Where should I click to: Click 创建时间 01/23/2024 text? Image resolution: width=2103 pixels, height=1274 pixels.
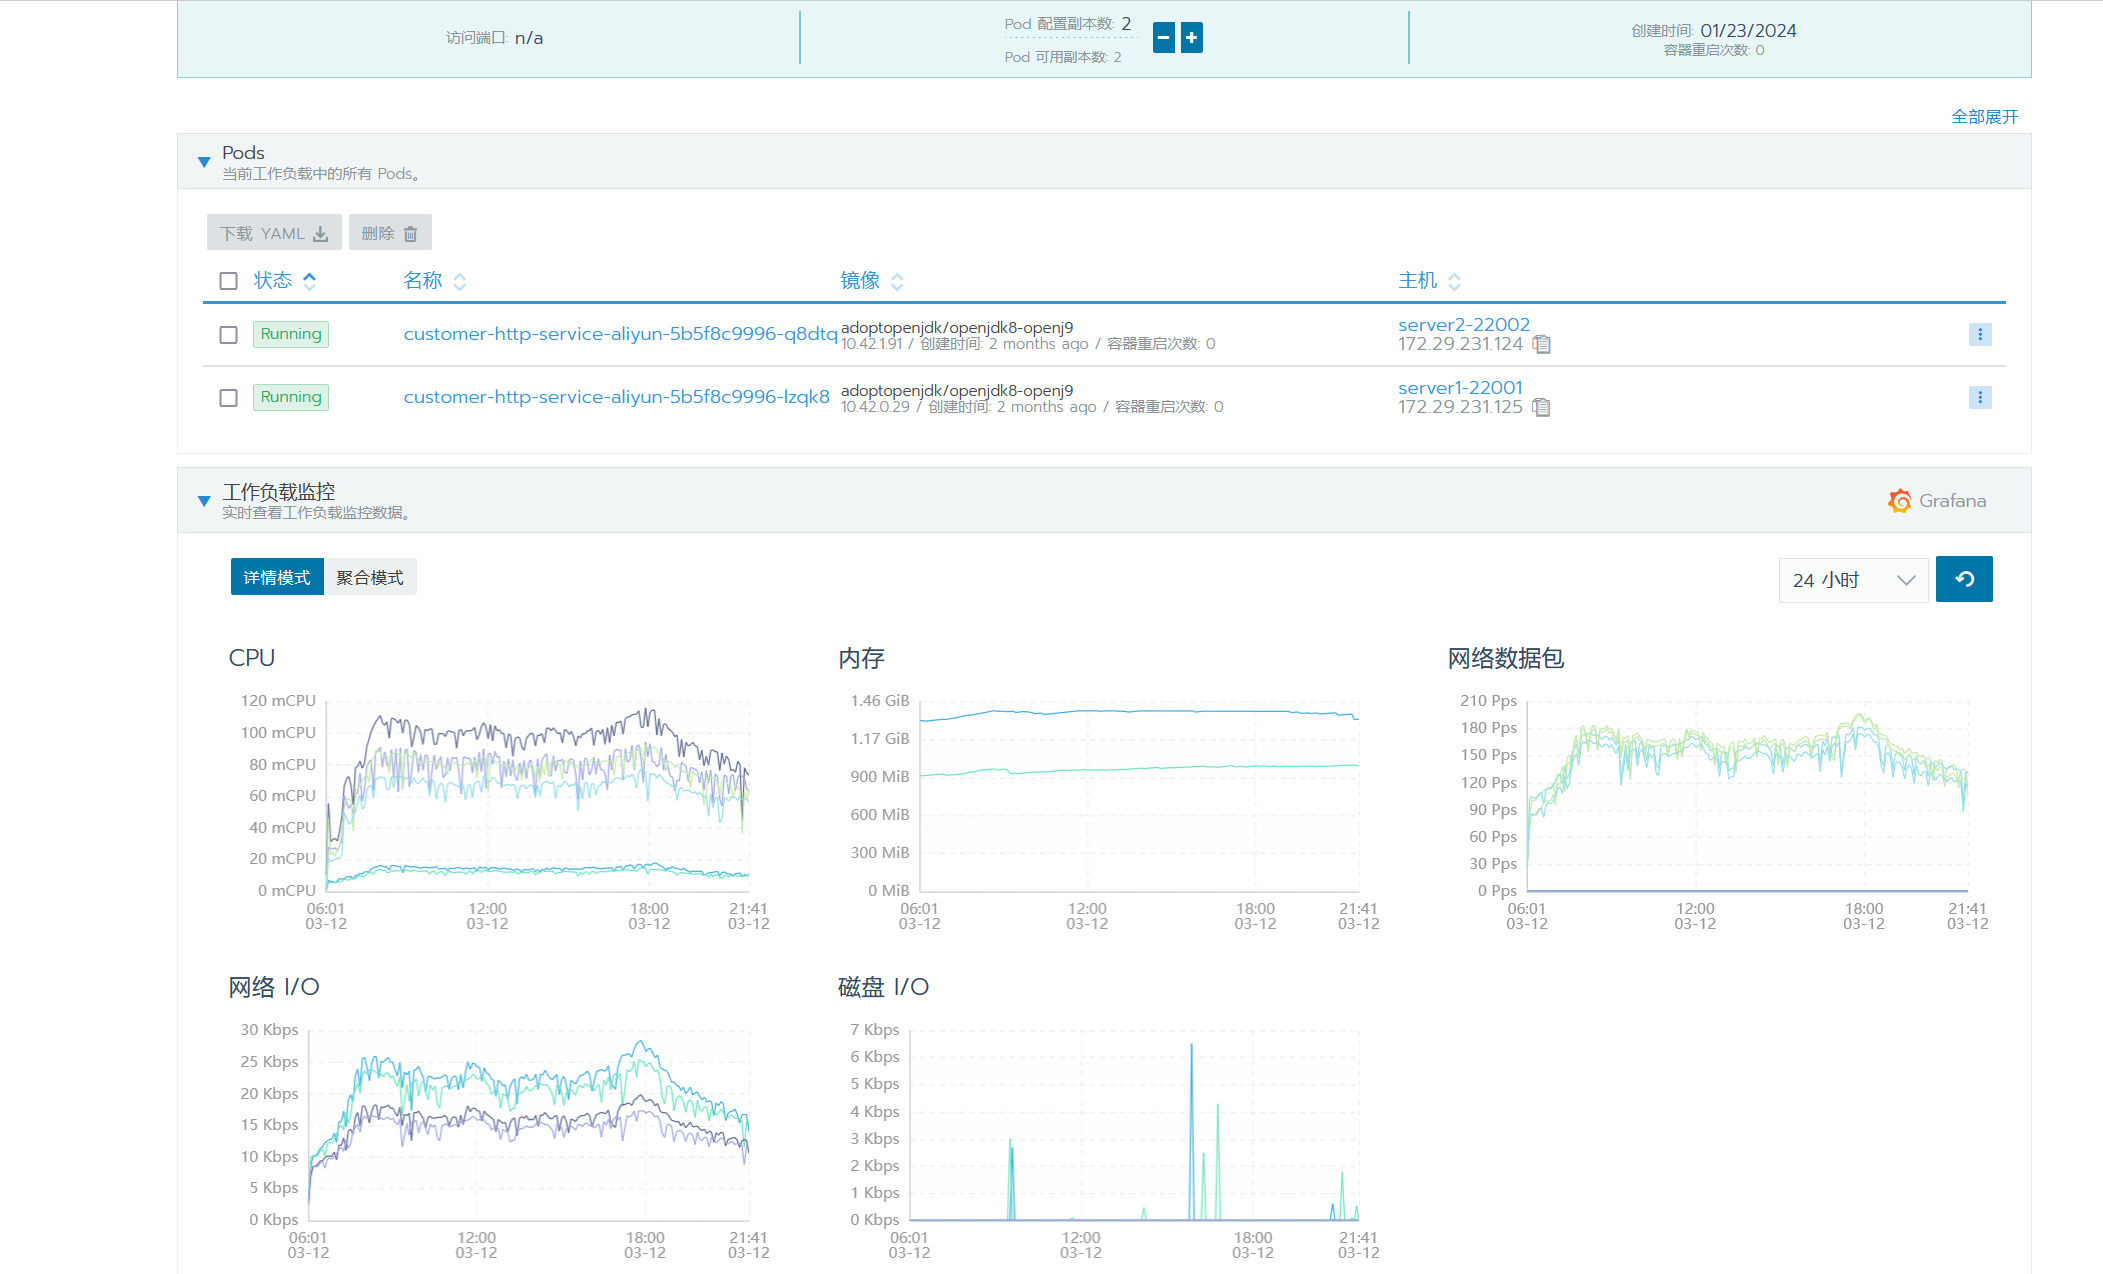point(1714,31)
